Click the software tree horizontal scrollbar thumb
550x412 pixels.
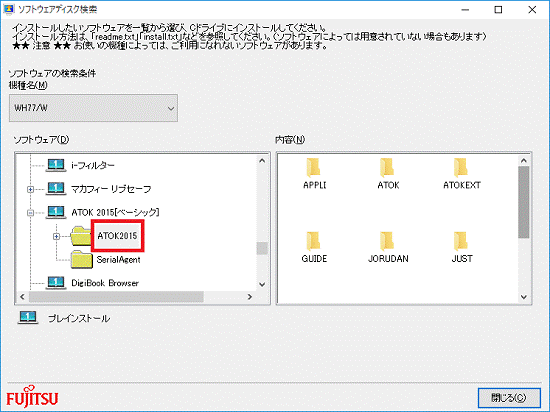[x=116, y=297]
